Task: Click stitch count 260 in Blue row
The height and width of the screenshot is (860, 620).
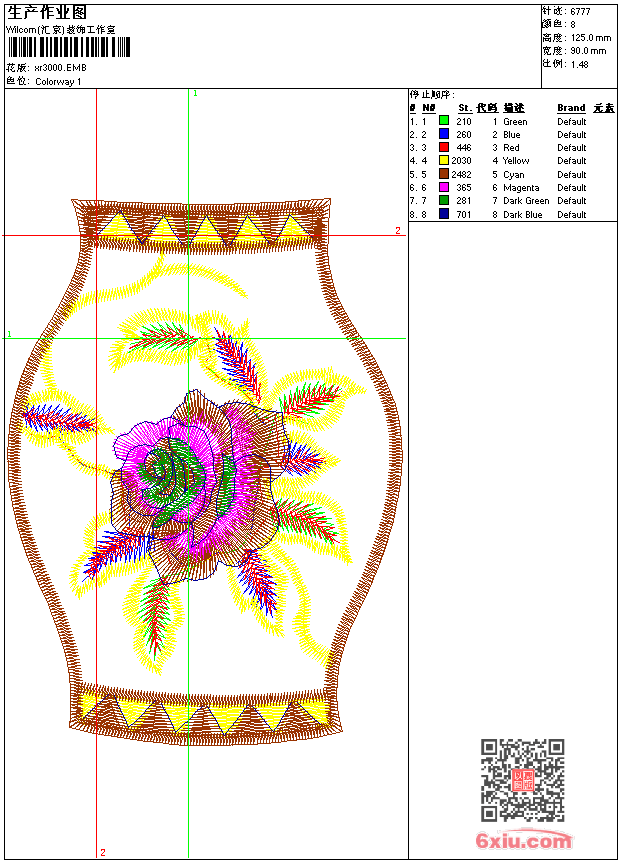Action: [464, 135]
